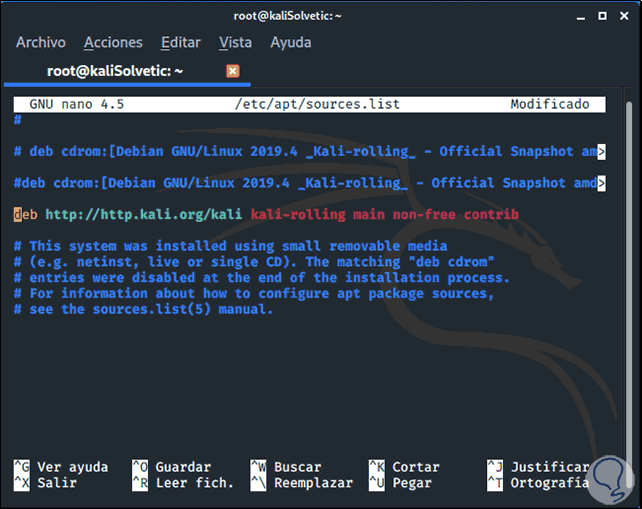Click the Cortar shortcut label
The width and height of the screenshot is (642, 509).
coord(415,467)
